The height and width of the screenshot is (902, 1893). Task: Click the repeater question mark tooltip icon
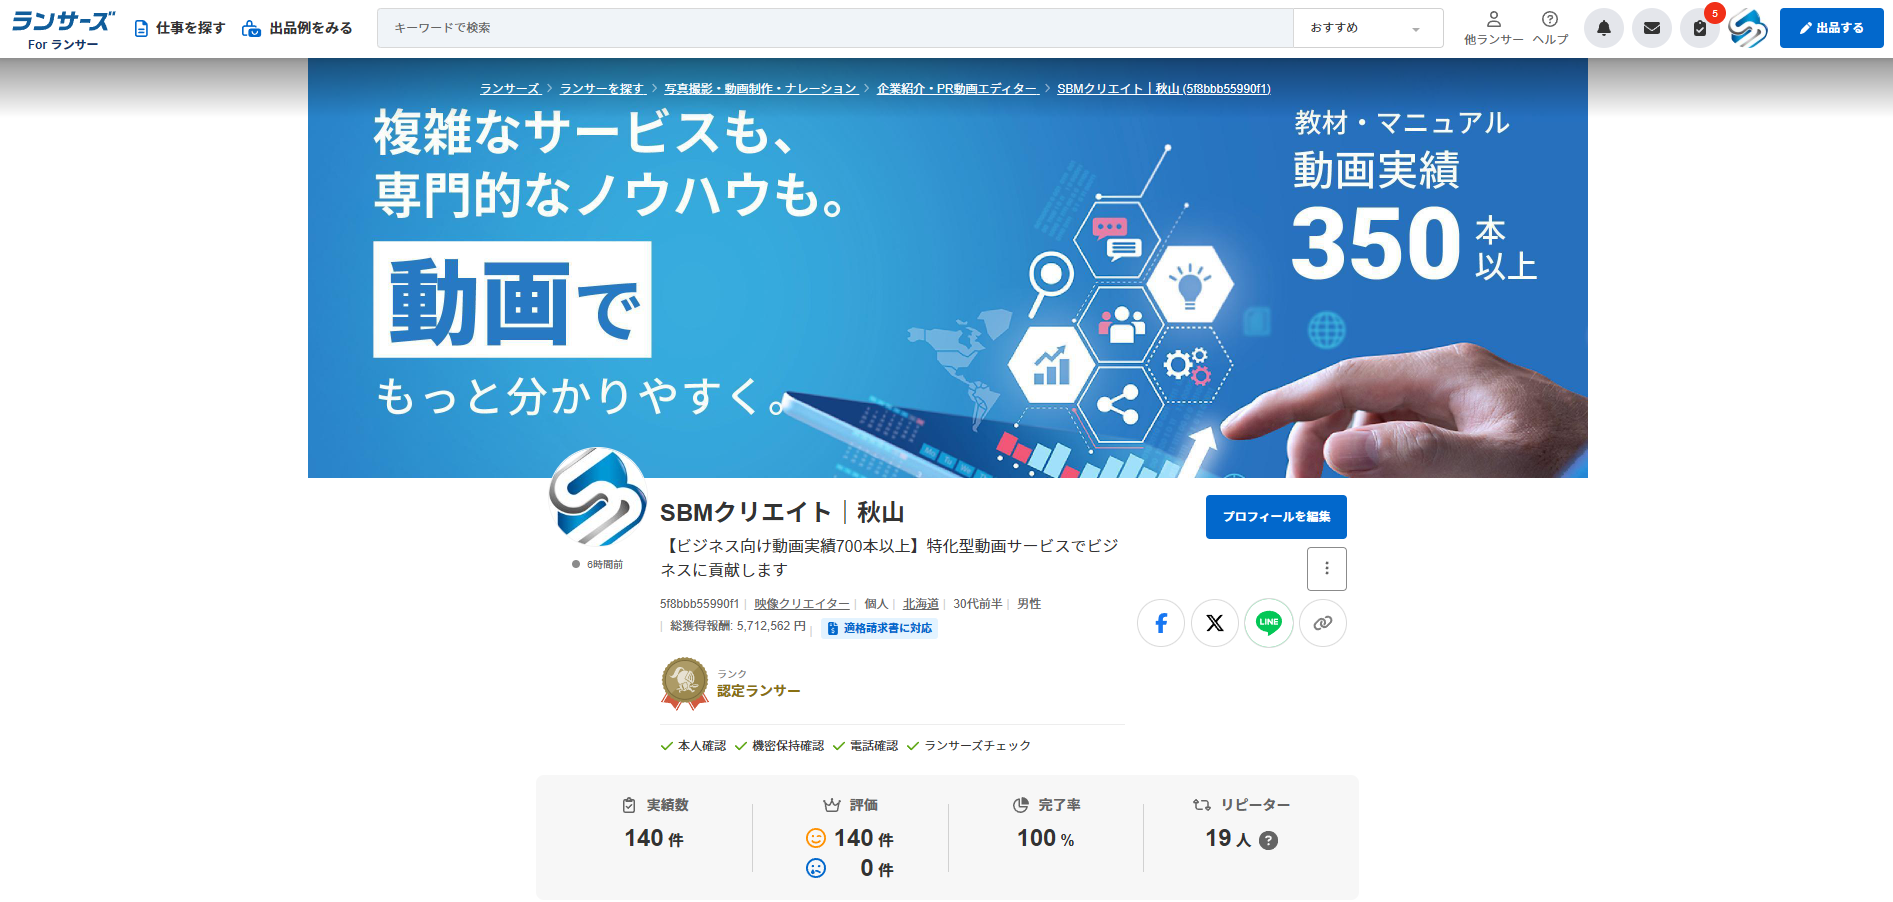pos(1268,841)
